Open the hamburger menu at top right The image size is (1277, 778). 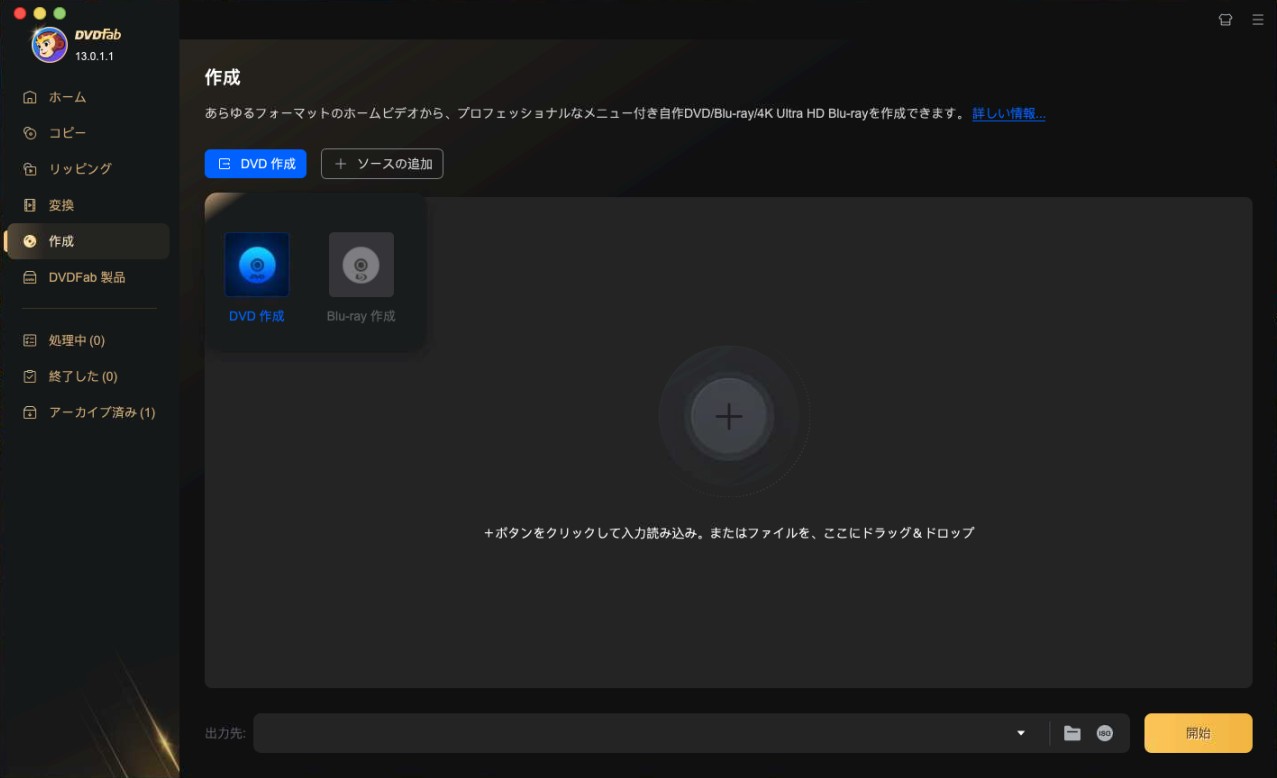[1258, 19]
